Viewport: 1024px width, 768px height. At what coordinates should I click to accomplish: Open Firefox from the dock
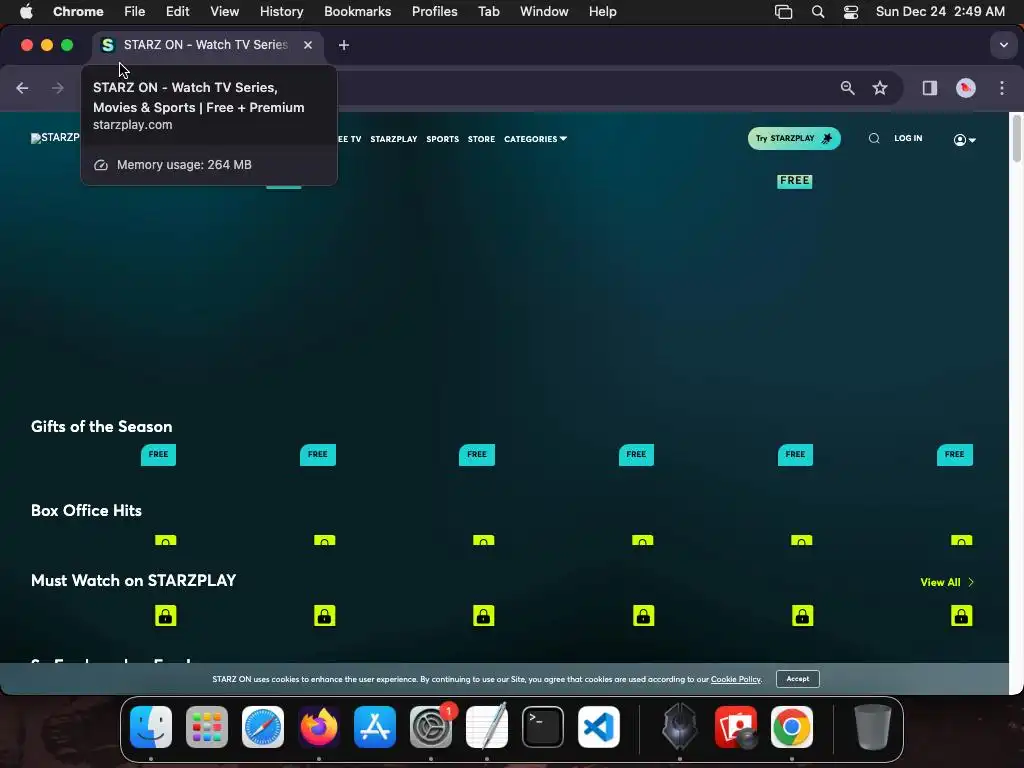tap(319, 727)
